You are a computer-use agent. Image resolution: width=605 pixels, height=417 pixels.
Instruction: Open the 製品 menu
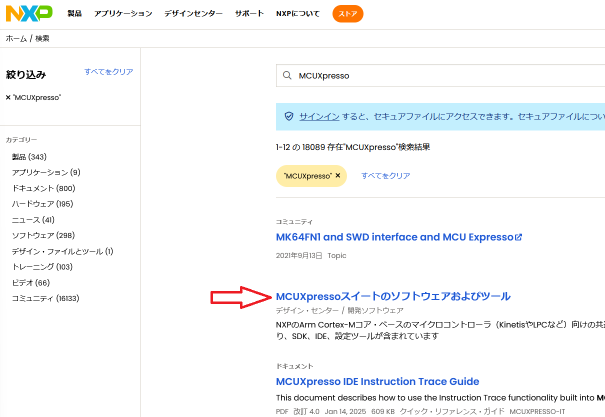pyautogui.click(x=75, y=14)
